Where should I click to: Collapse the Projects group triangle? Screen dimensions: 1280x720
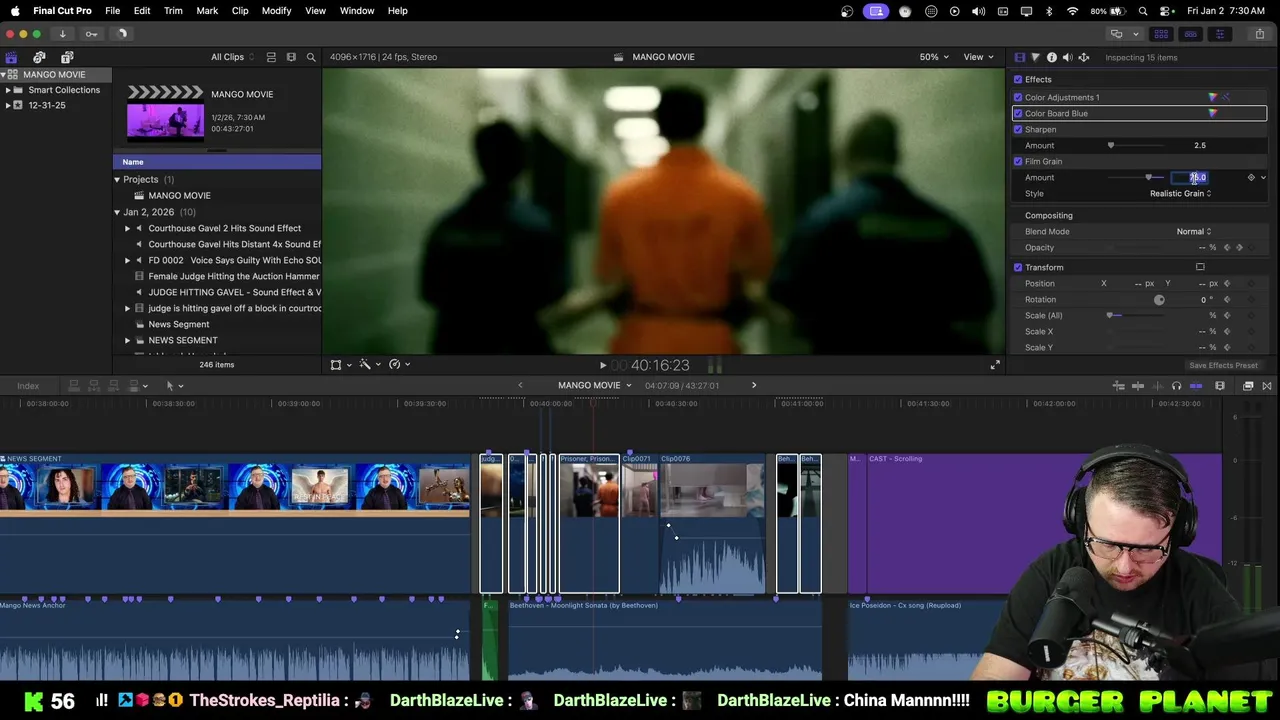tap(117, 180)
